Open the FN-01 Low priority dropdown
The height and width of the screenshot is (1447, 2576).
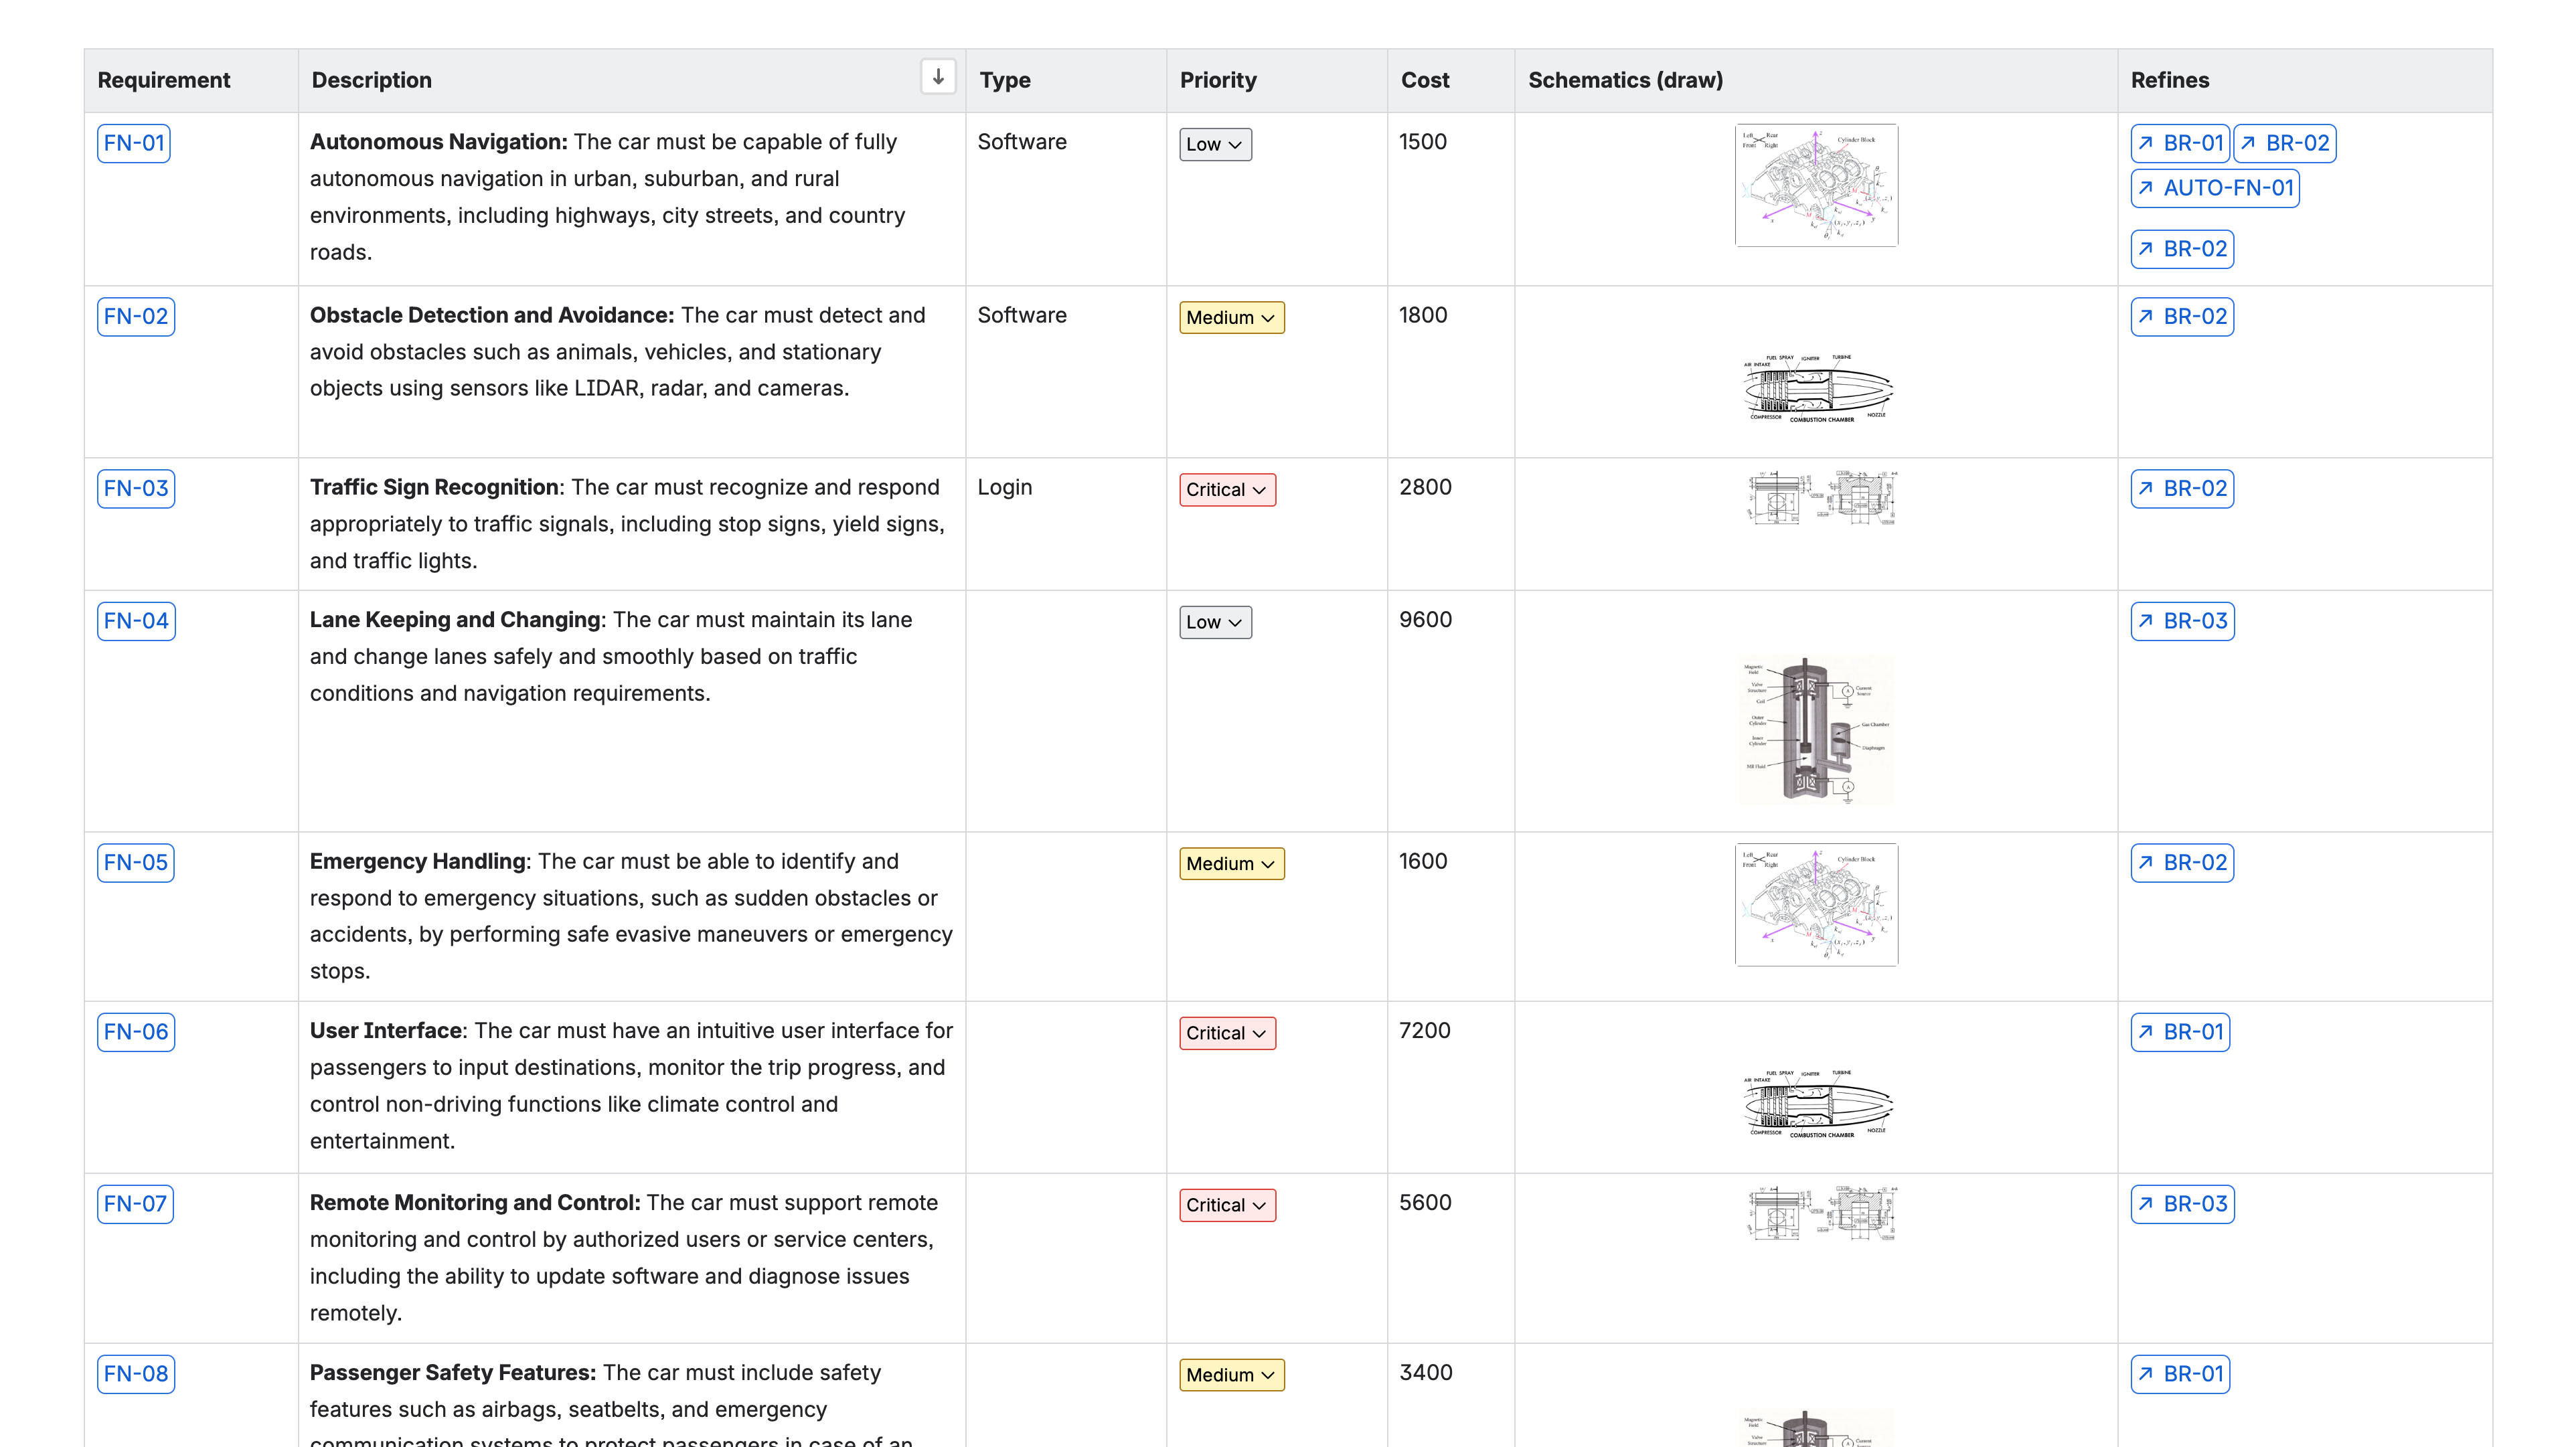1214,144
